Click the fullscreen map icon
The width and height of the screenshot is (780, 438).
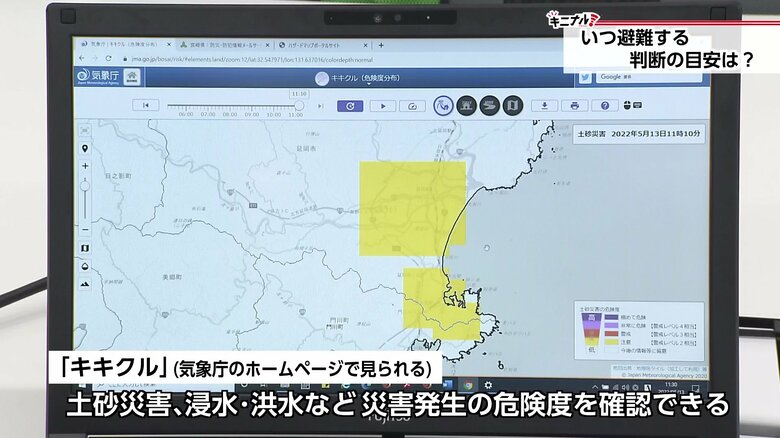click(x=85, y=130)
